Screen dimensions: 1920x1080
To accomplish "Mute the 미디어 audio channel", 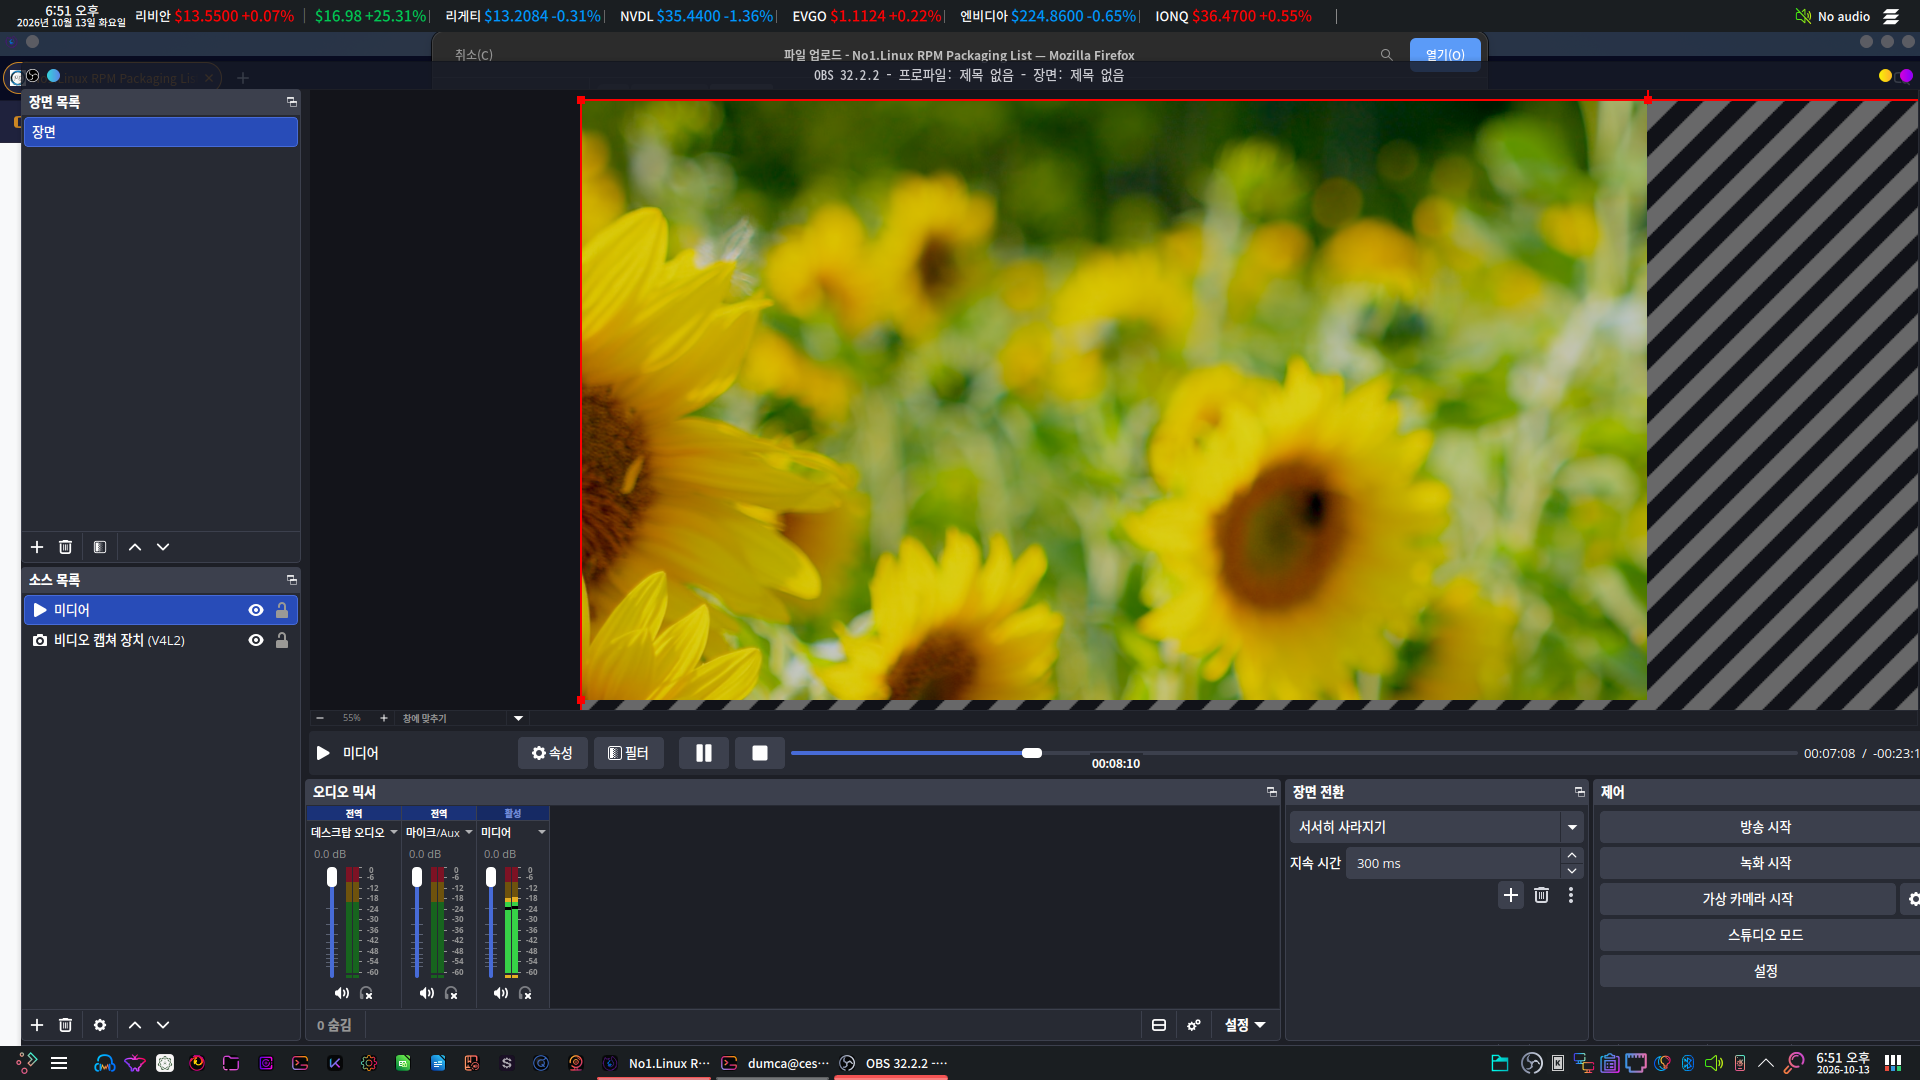I will [501, 993].
